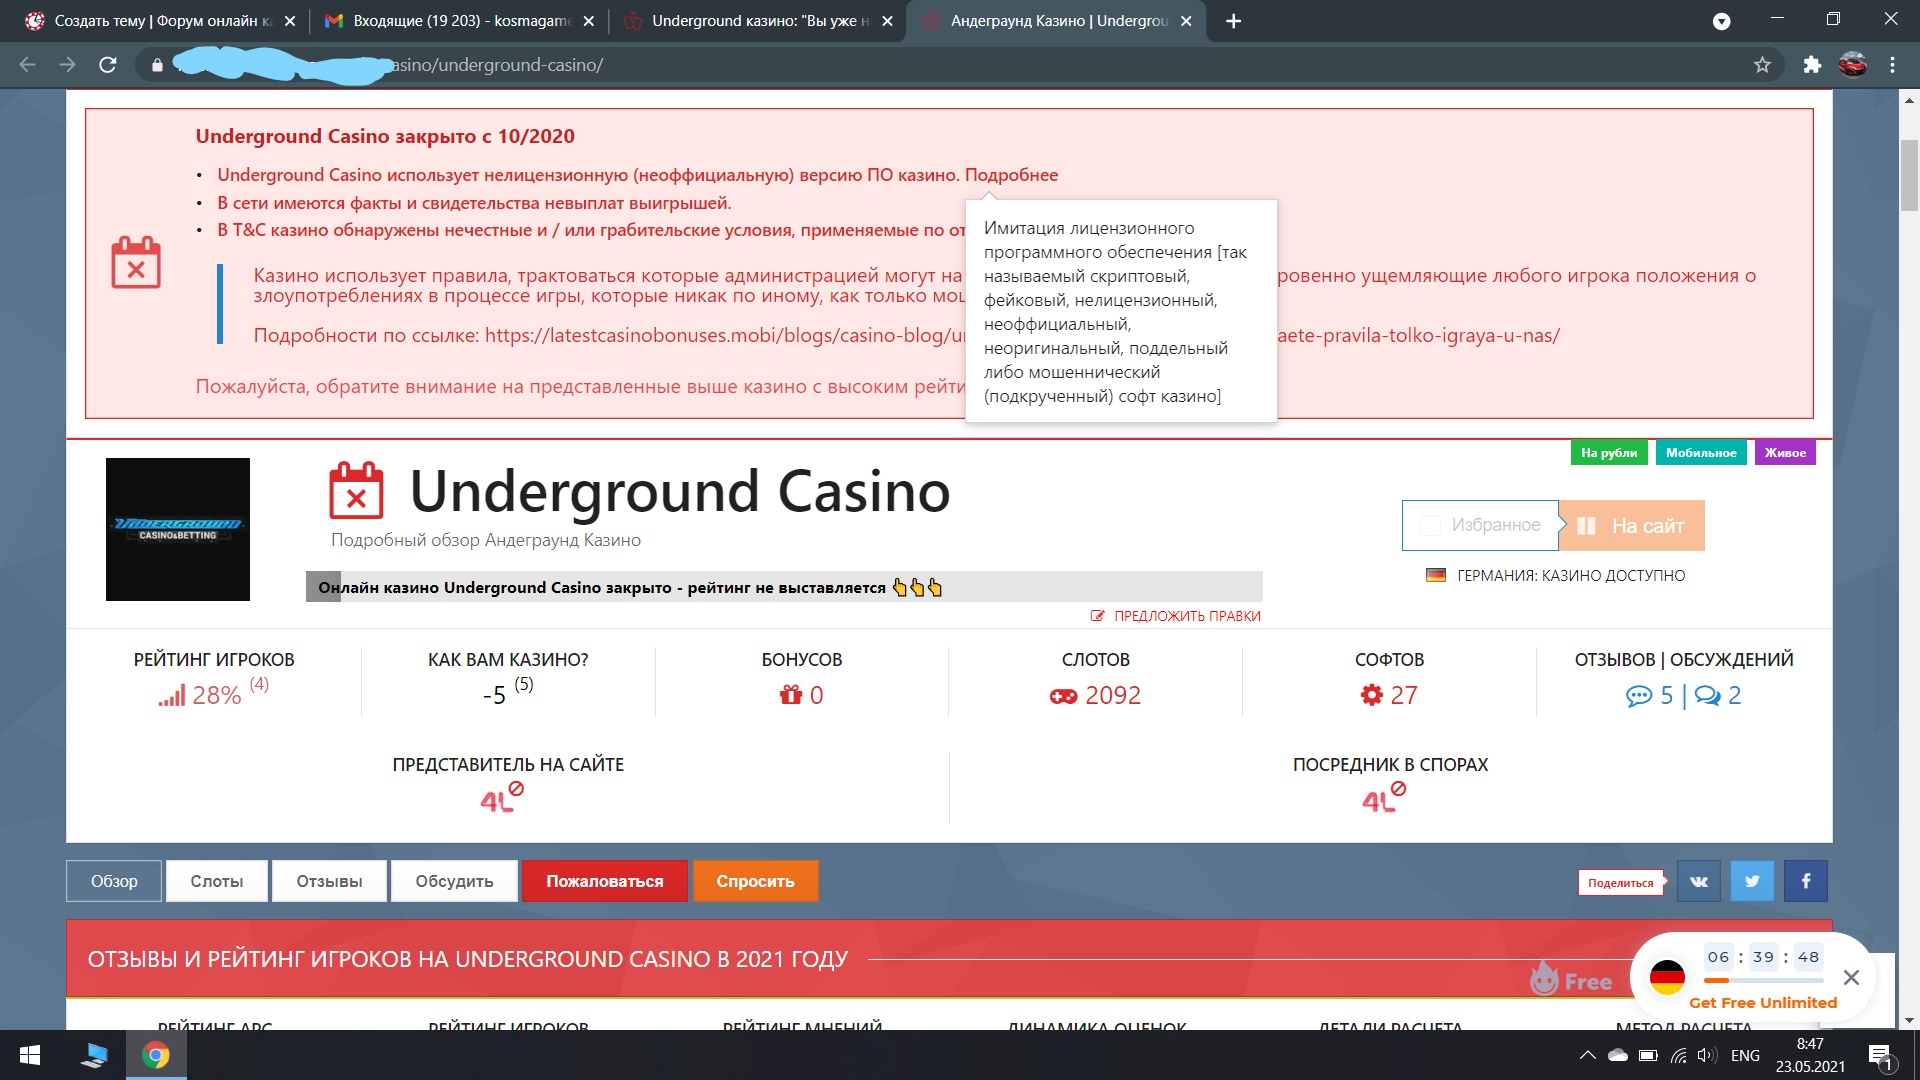
Task: Open the Chrome profile avatar
Action: (1853, 65)
